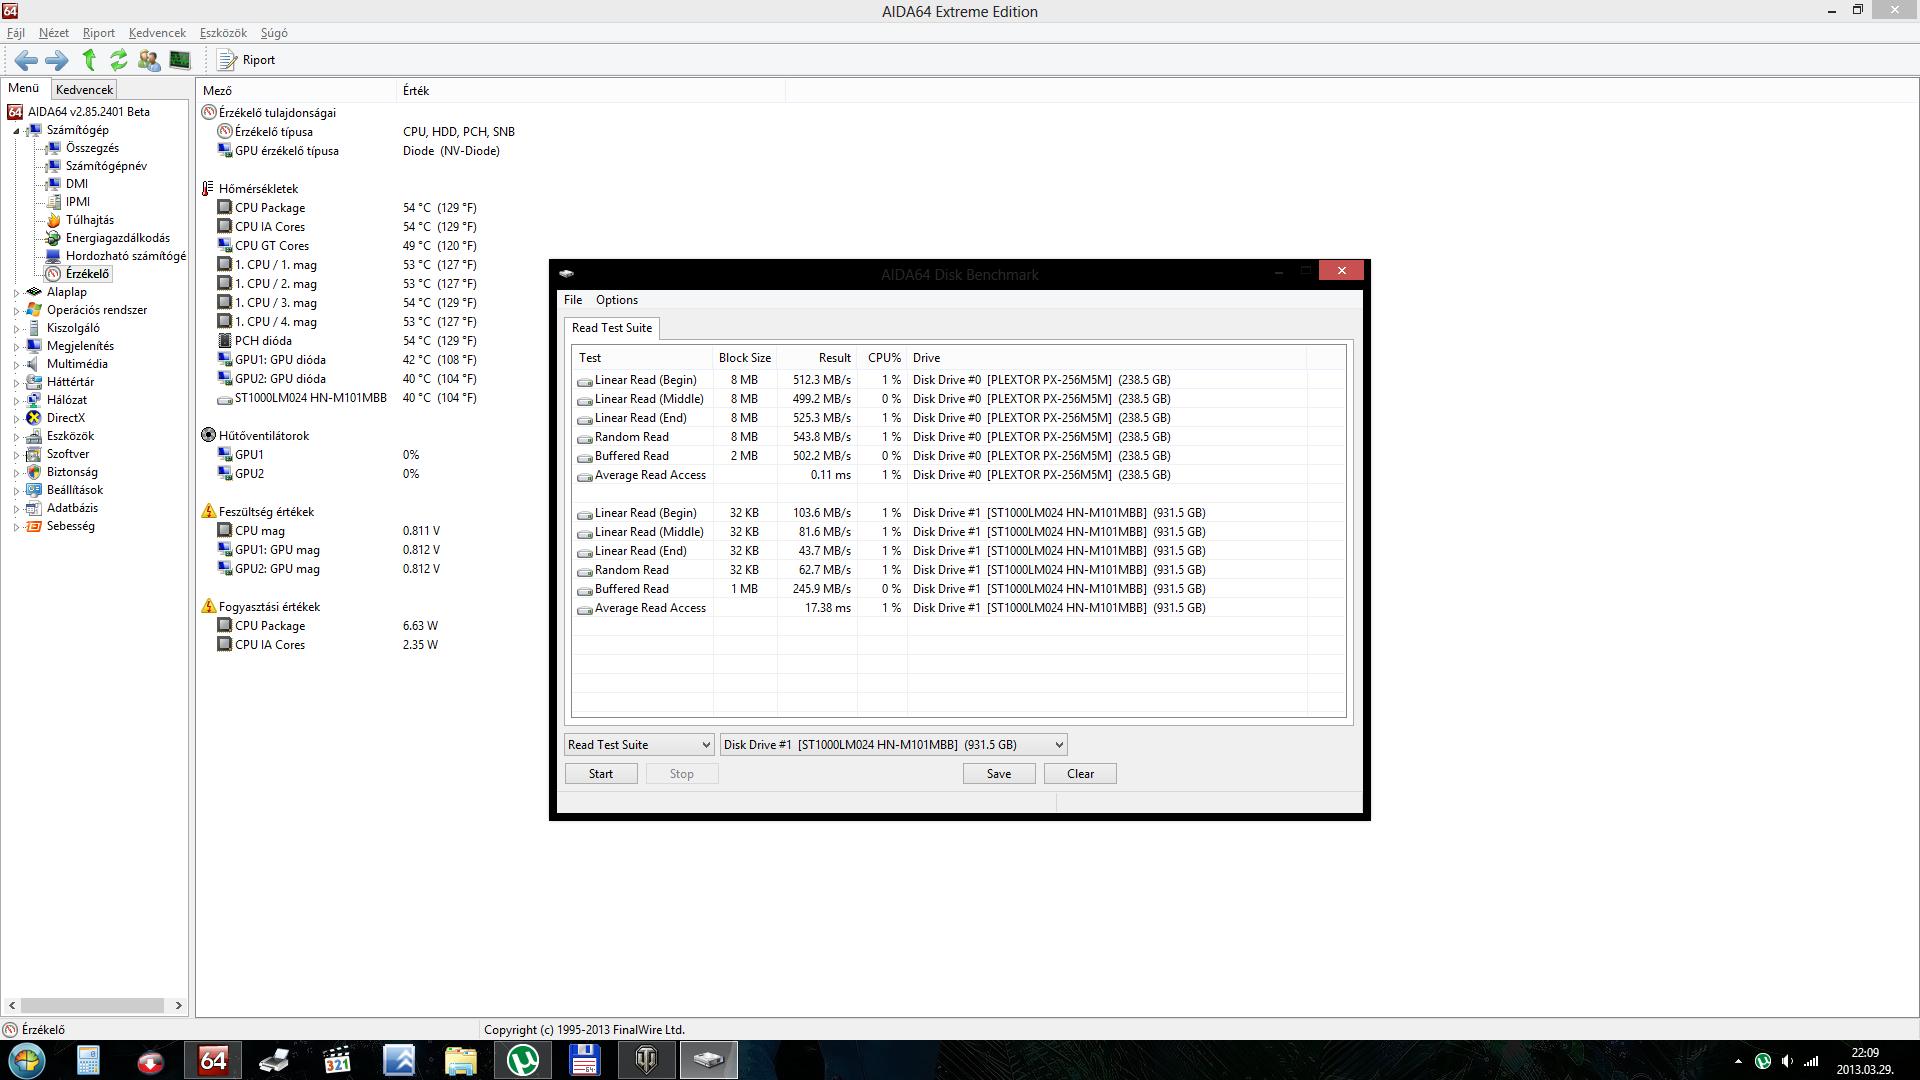Open the Kedvencek menu in menu bar

click(x=157, y=33)
